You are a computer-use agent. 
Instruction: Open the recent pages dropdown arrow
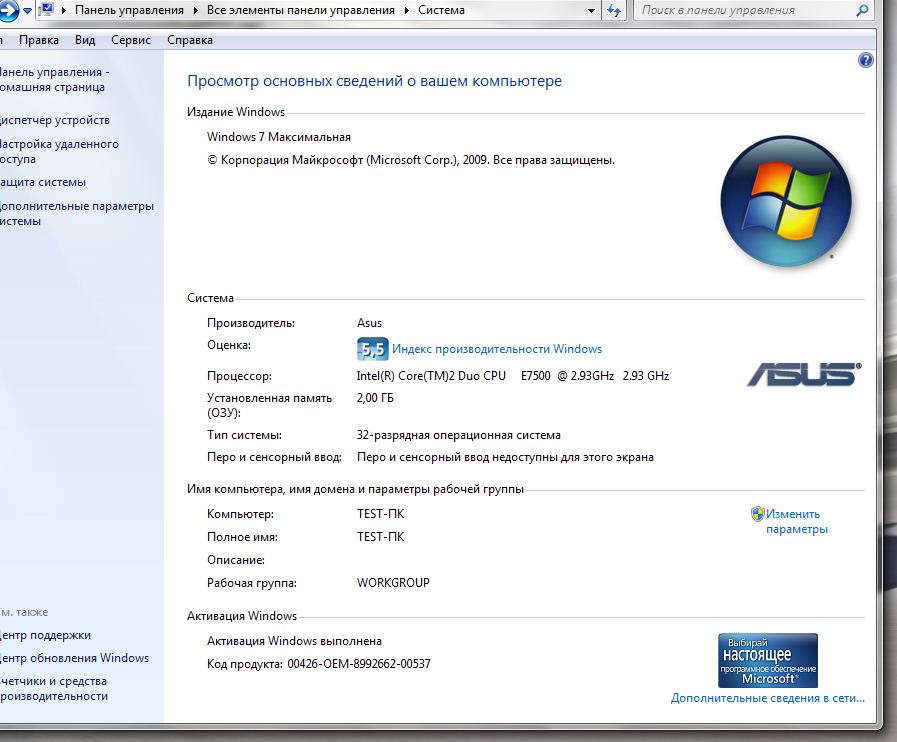pos(27,10)
